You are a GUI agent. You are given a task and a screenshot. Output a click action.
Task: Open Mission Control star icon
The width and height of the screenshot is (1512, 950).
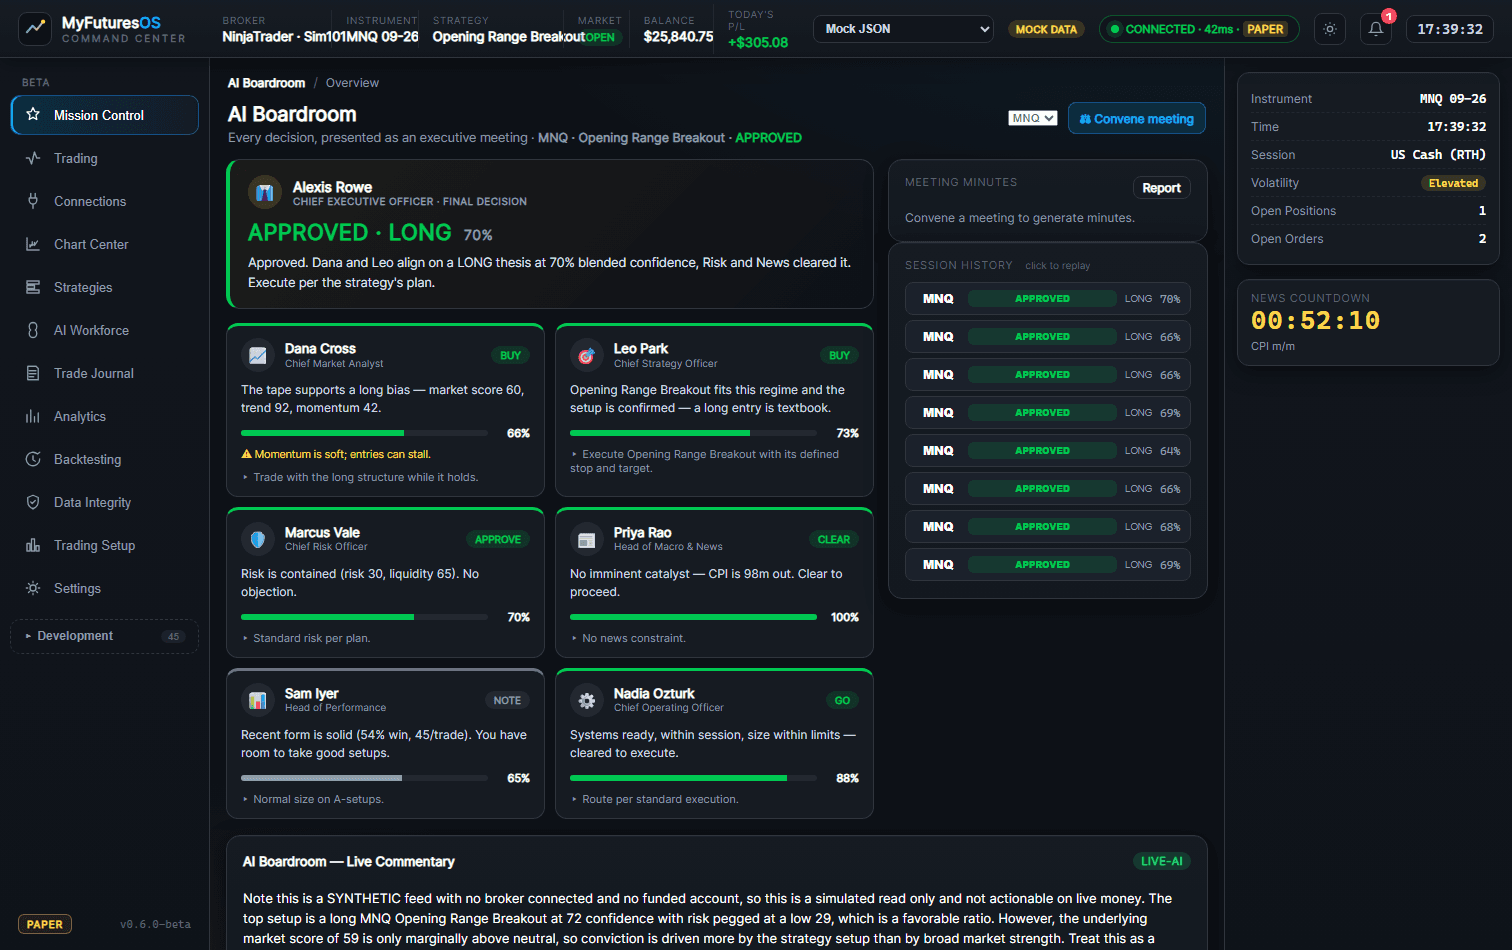33,114
